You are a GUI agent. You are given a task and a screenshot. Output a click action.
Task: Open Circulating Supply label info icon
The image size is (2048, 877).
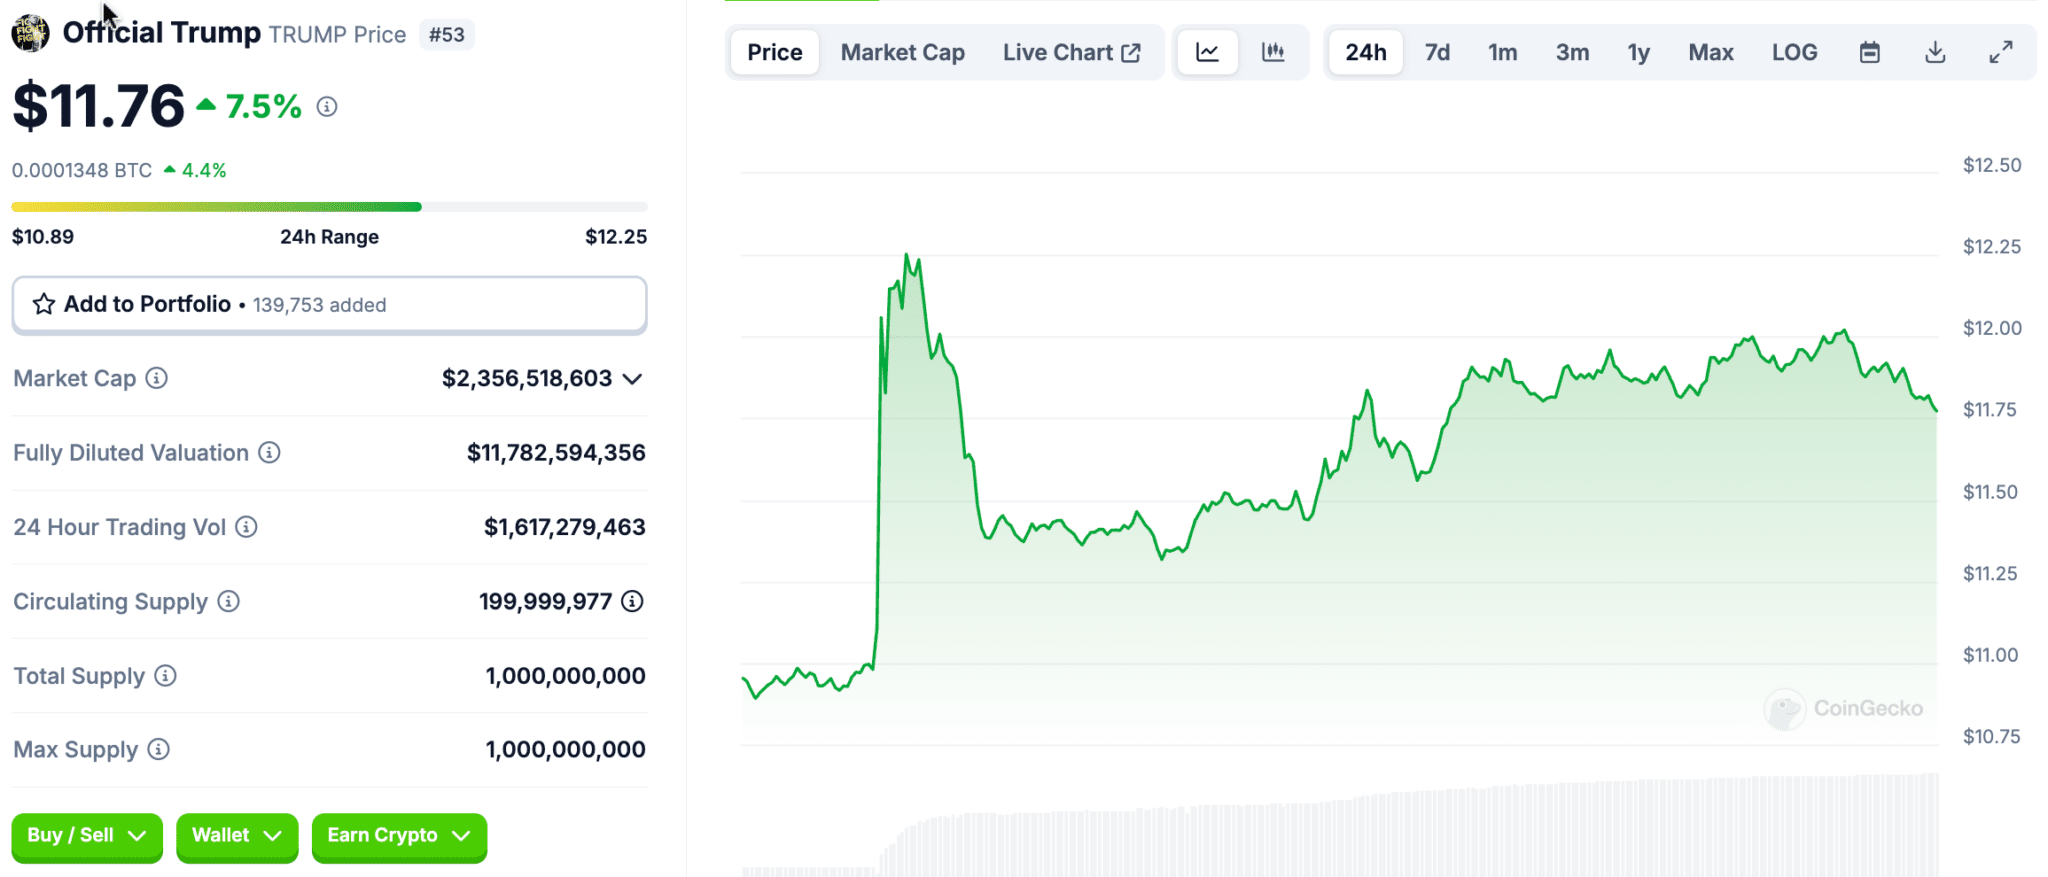229,601
